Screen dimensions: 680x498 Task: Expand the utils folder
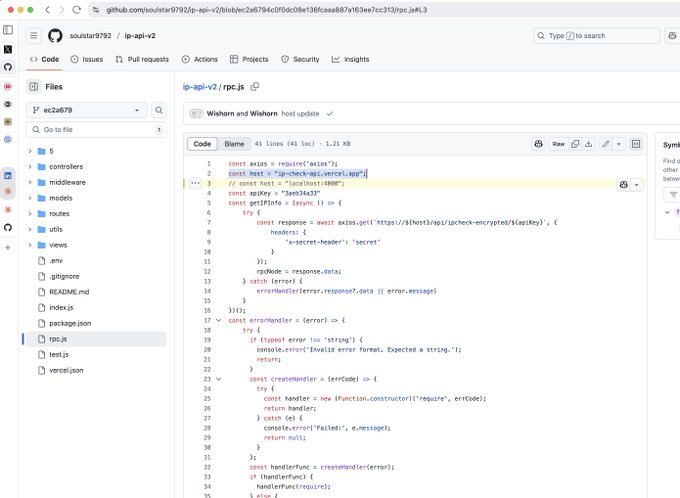30,229
